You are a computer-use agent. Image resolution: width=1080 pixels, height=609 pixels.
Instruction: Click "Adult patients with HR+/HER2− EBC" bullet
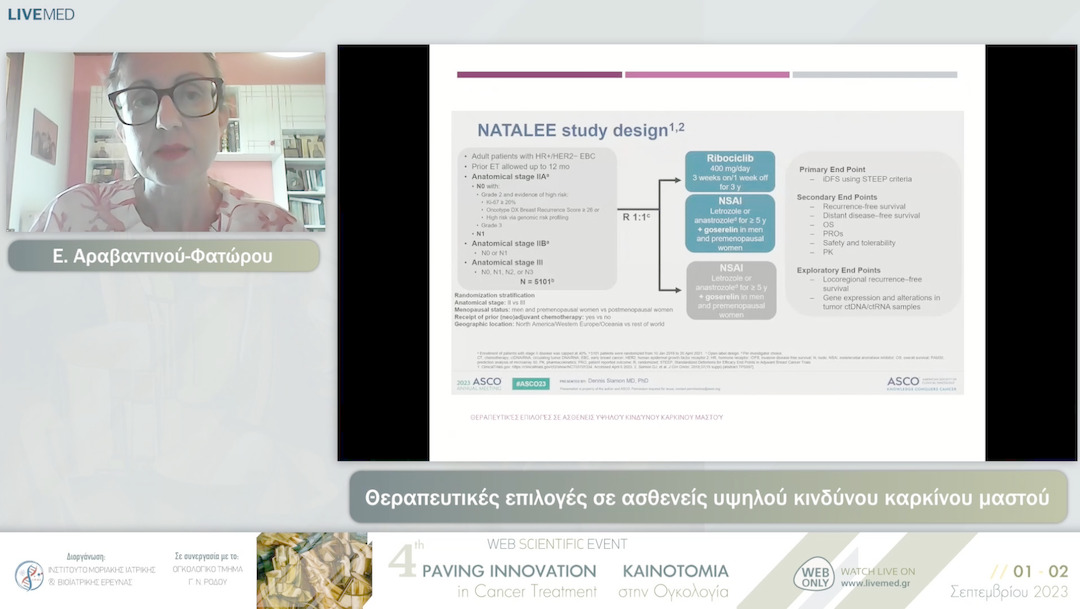[533, 156]
